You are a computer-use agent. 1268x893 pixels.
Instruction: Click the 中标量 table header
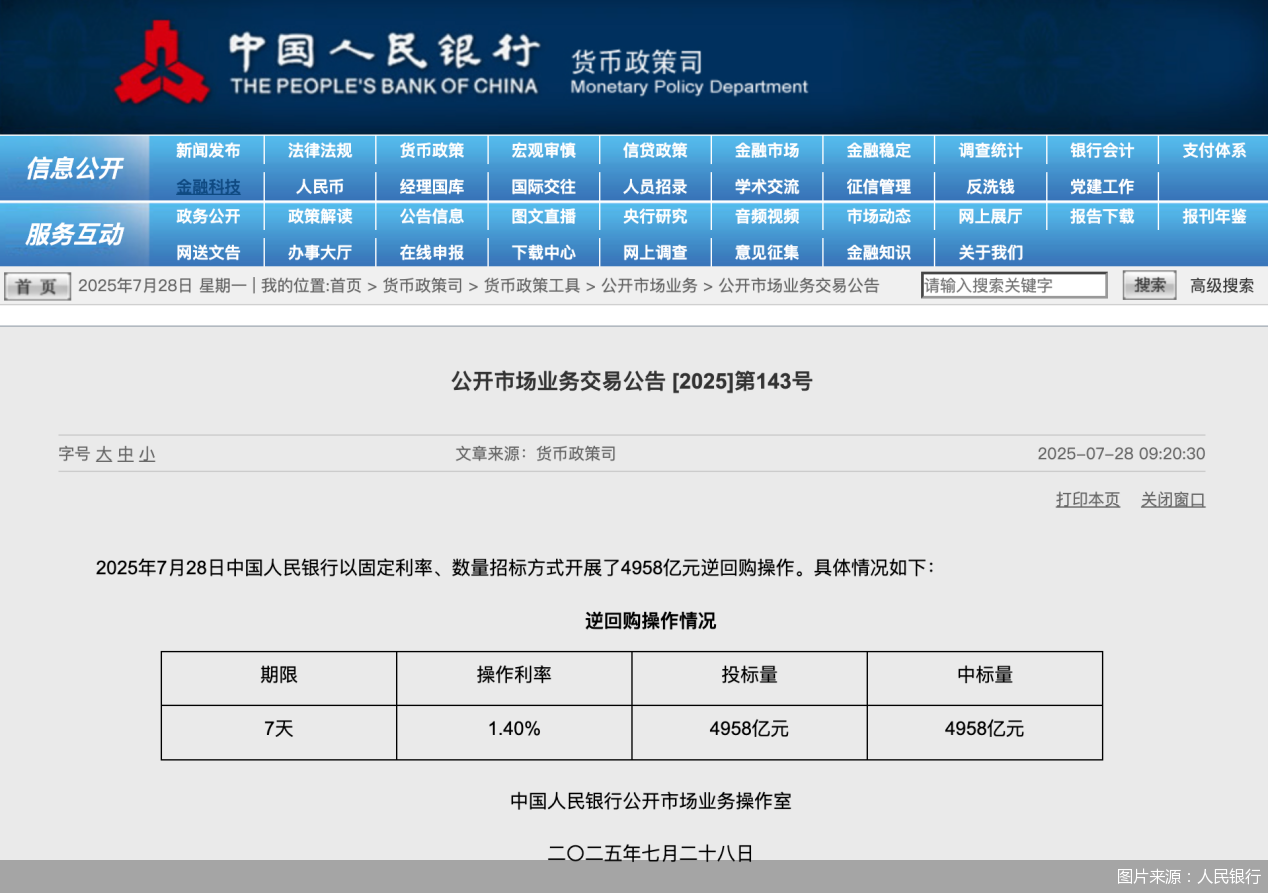click(x=985, y=678)
